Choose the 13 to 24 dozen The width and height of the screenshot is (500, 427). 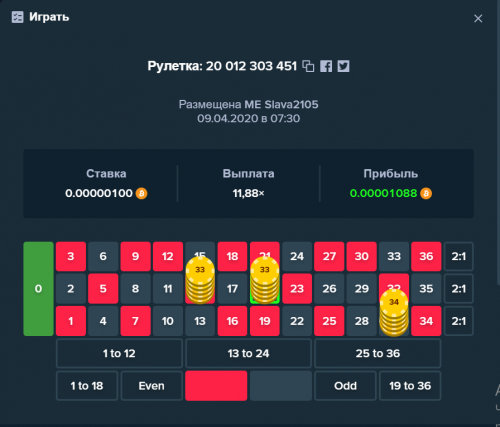248,353
